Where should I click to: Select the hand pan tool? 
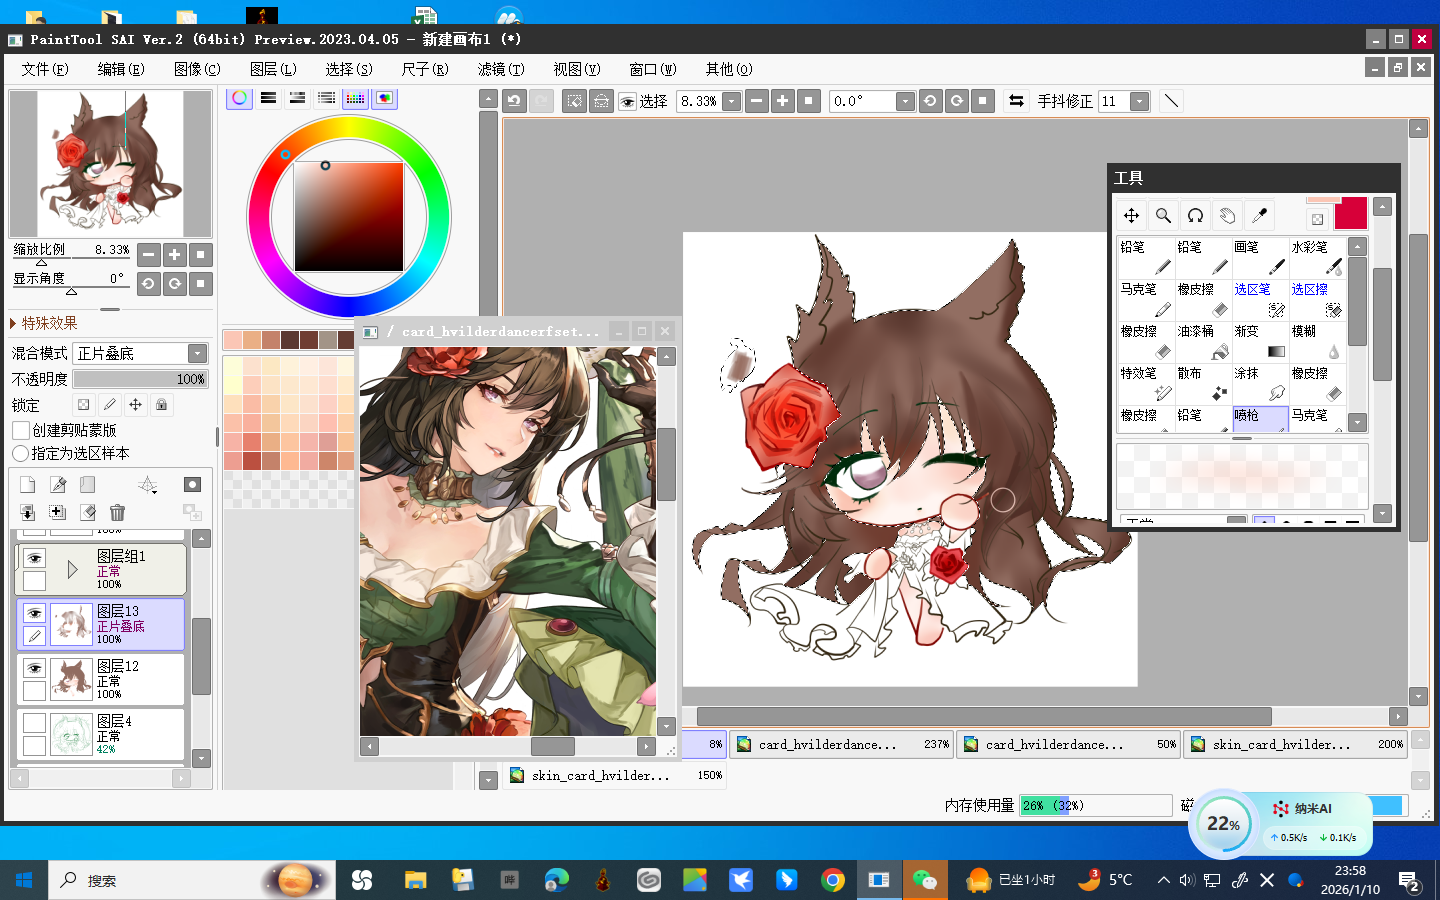(x=1227, y=215)
